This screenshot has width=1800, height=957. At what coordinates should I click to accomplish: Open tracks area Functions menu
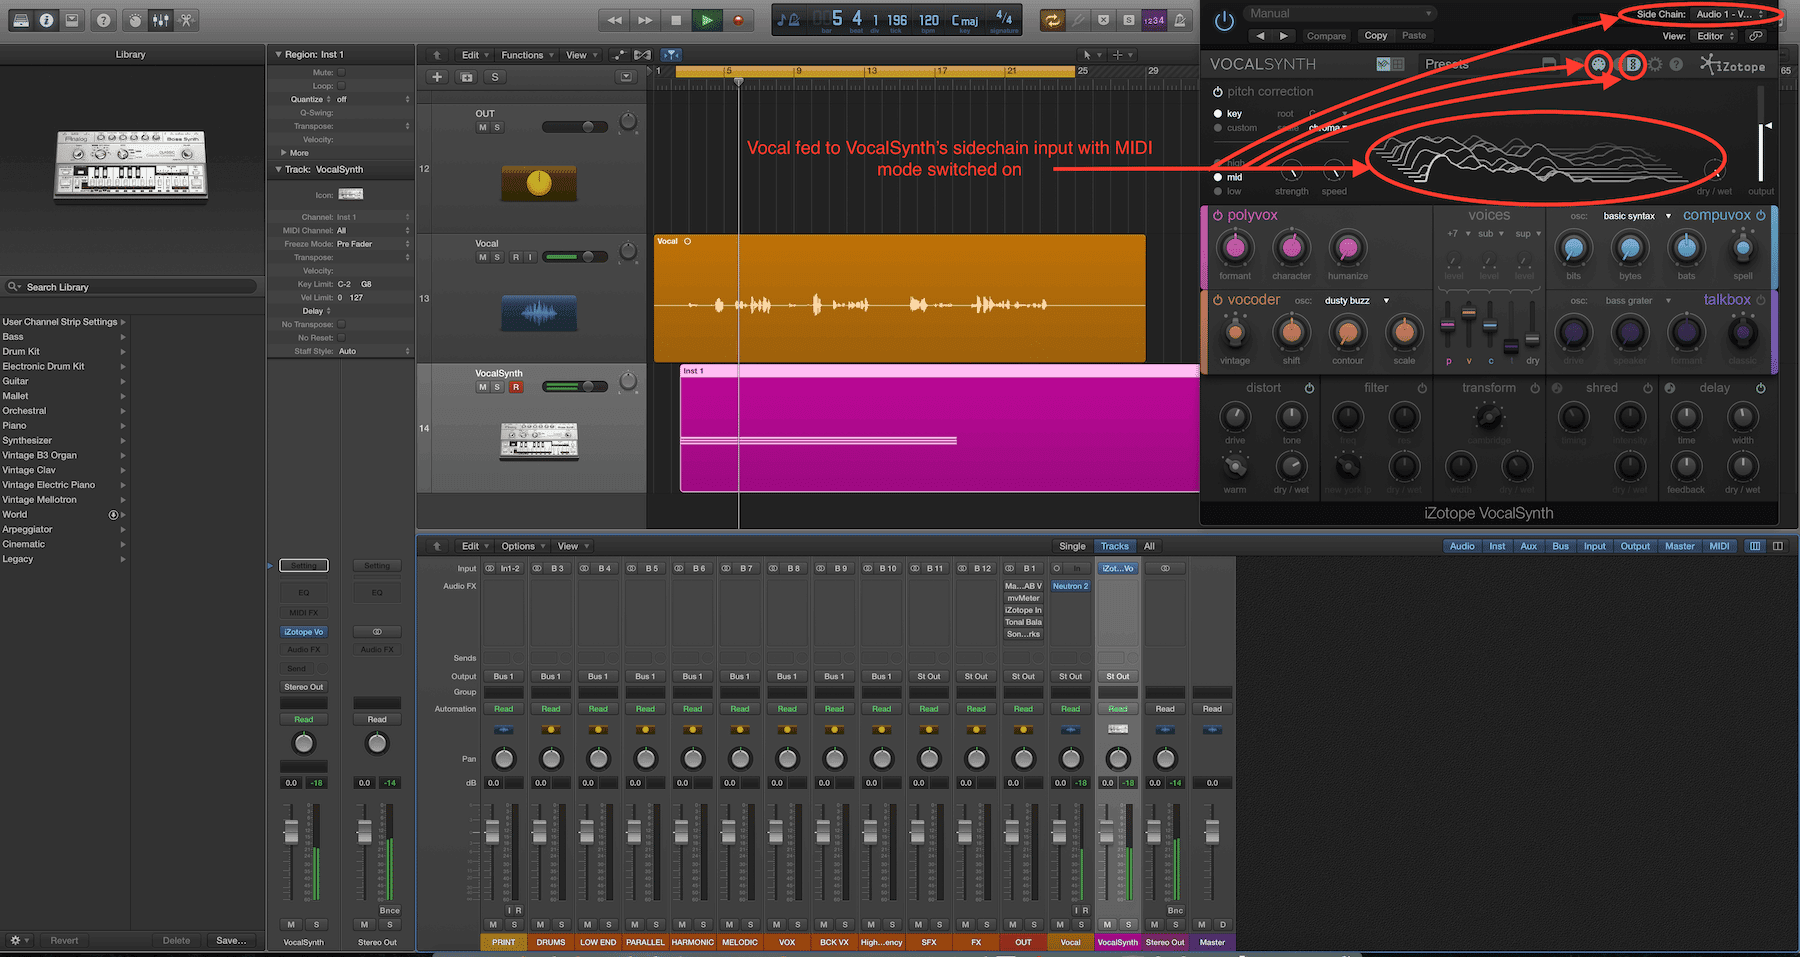pos(527,55)
